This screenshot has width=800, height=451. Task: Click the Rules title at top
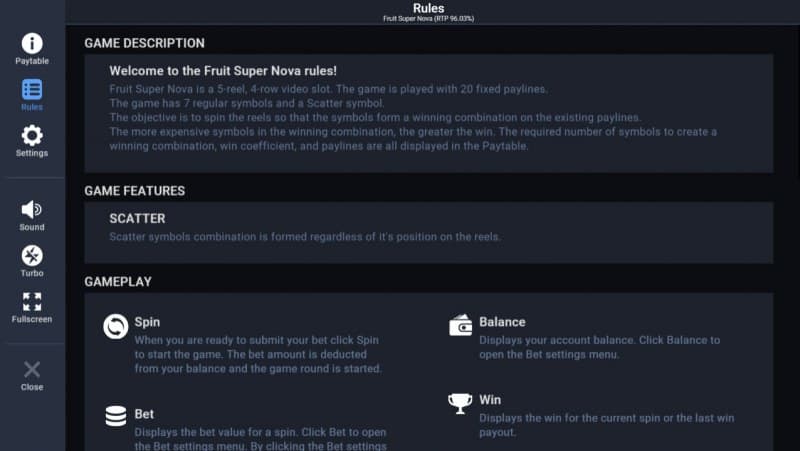tap(429, 8)
